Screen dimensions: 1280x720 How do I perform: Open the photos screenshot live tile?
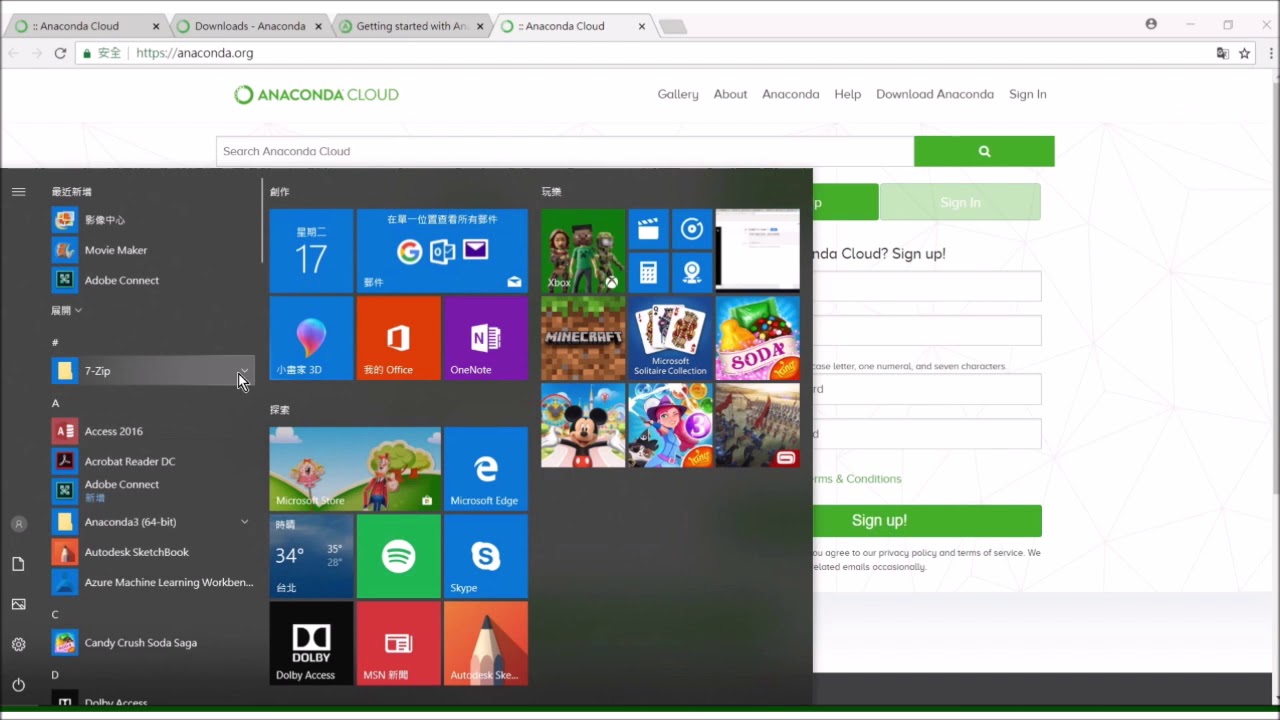point(757,251)
